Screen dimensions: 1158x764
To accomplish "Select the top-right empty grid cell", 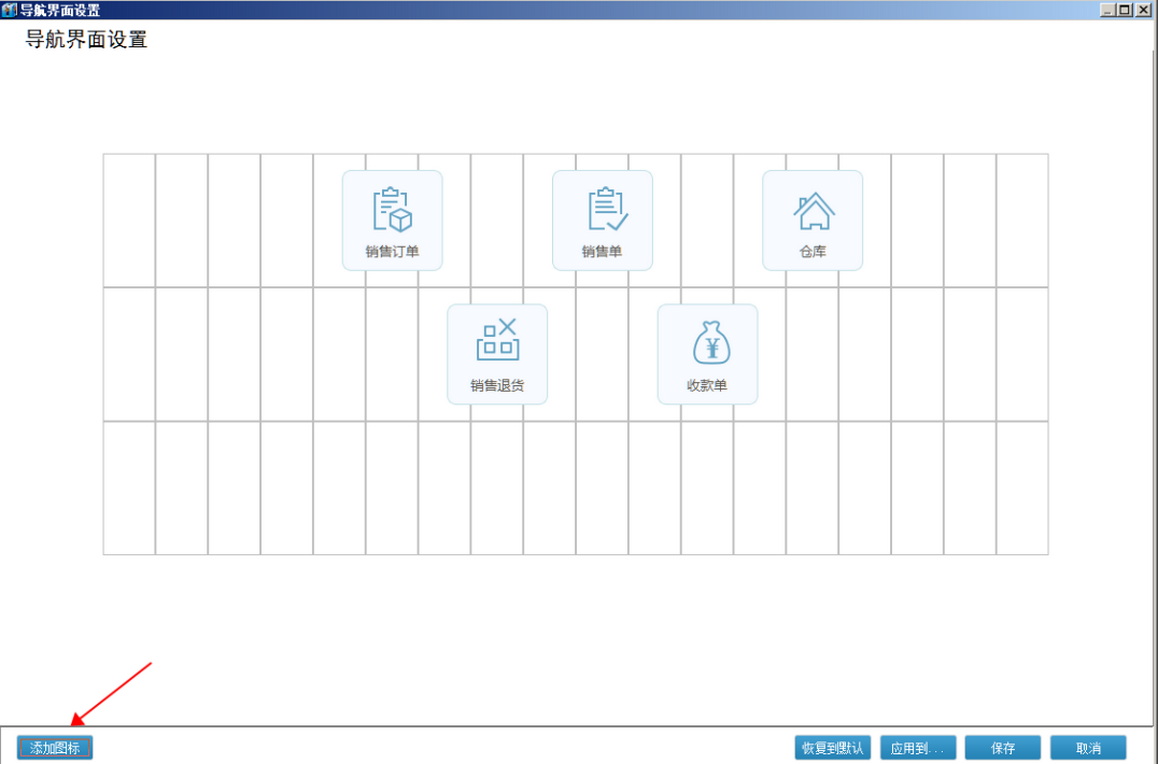I will [x=1022, y=220].
